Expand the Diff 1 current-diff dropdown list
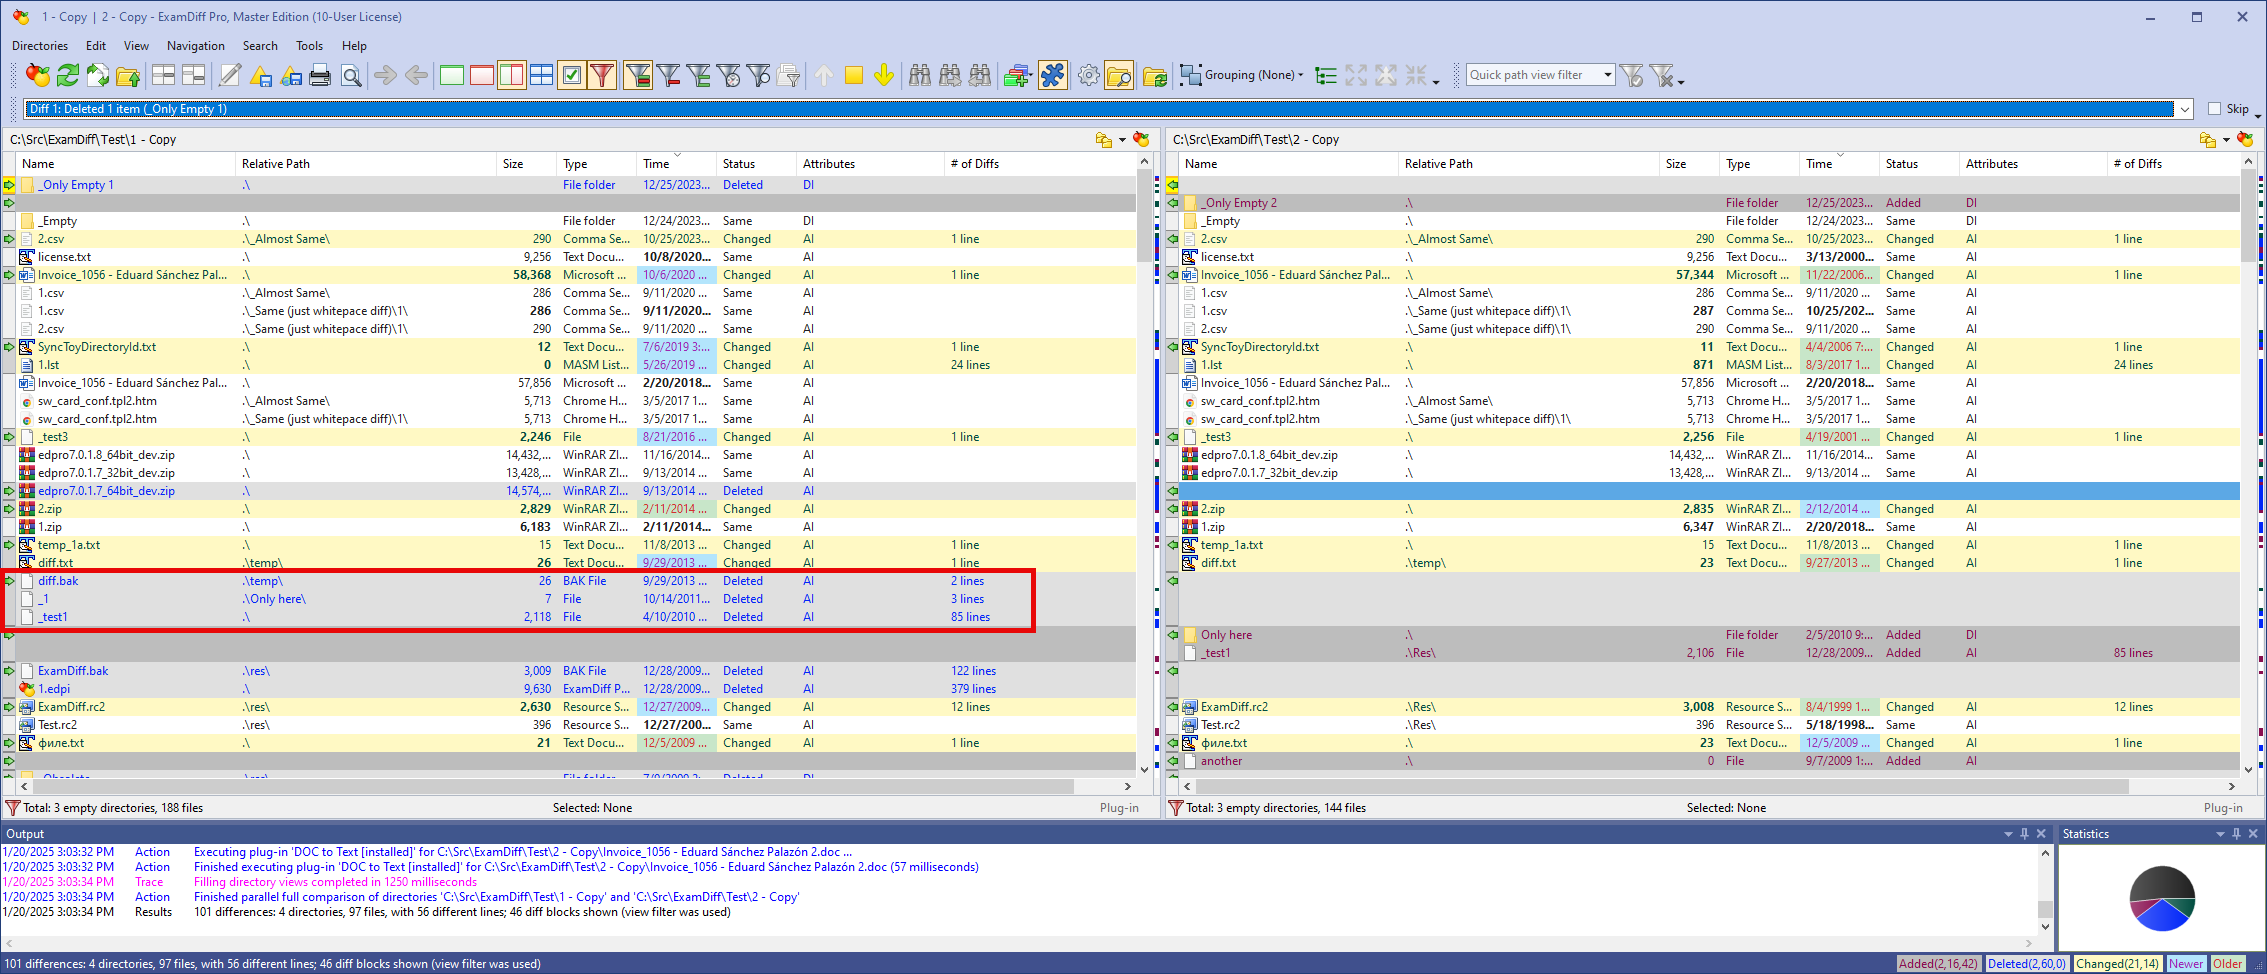Viewport: 2267px width, 974px height. 2185,109
